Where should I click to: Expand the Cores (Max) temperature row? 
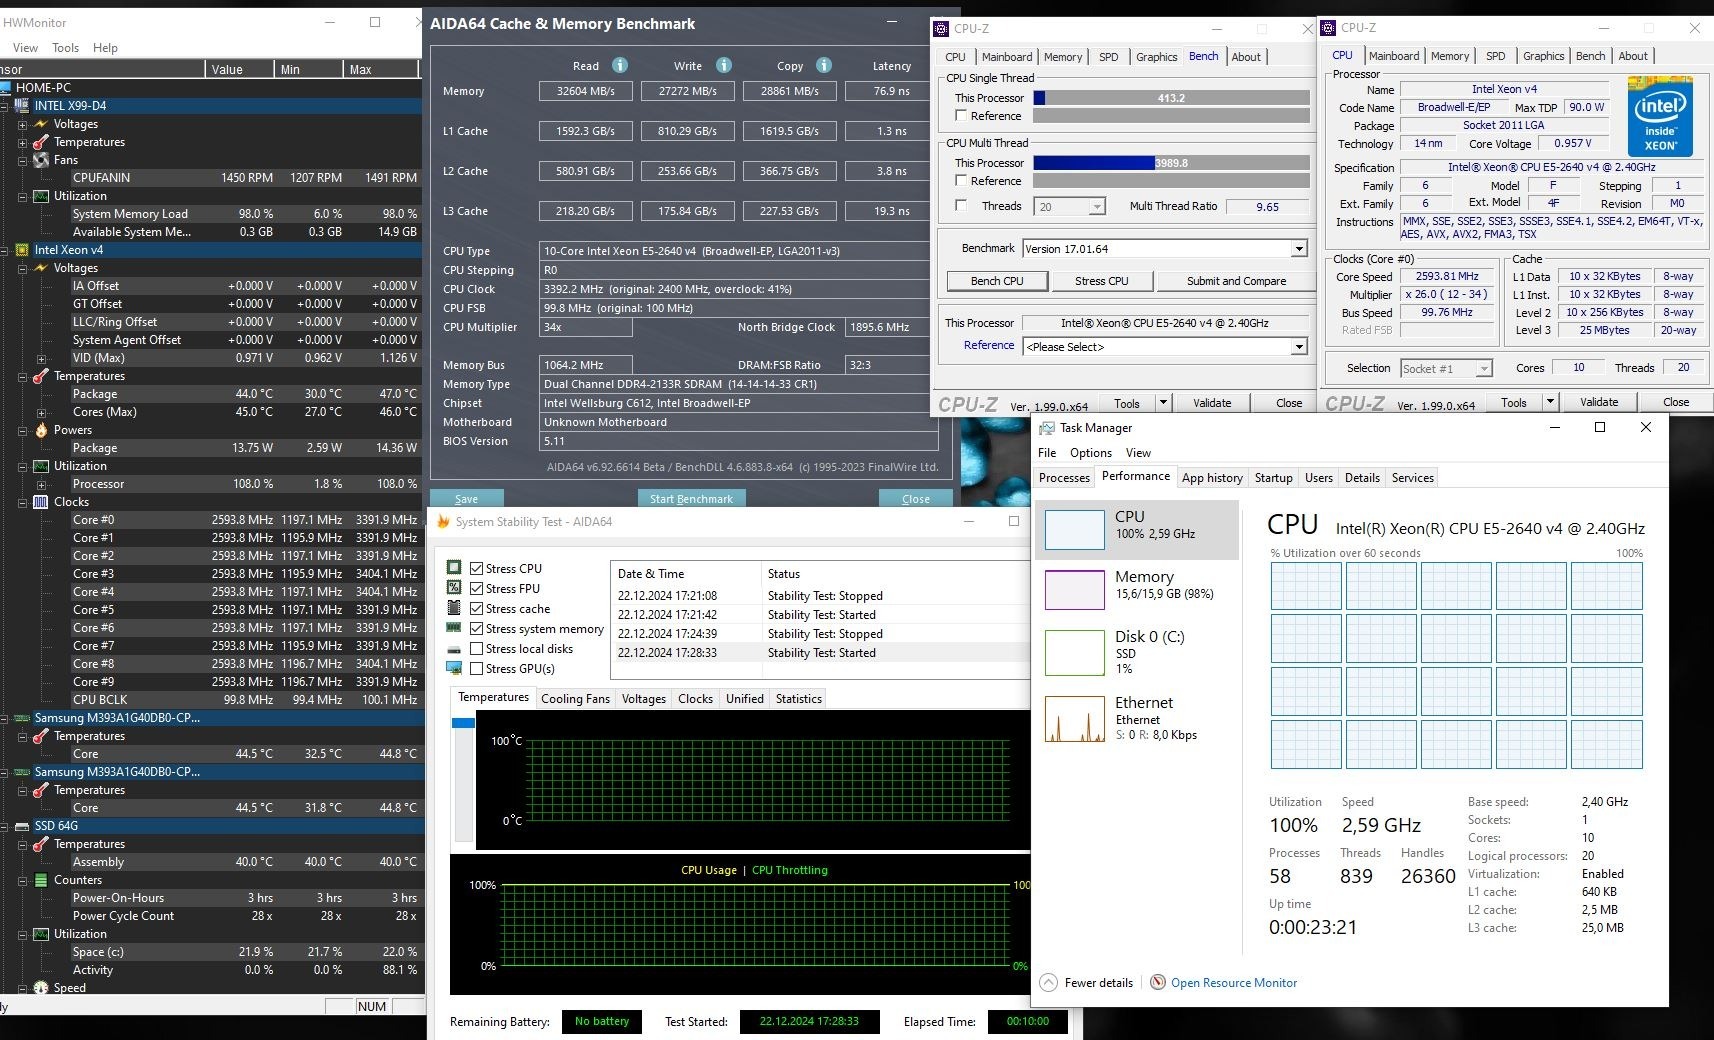click(41, 412)
